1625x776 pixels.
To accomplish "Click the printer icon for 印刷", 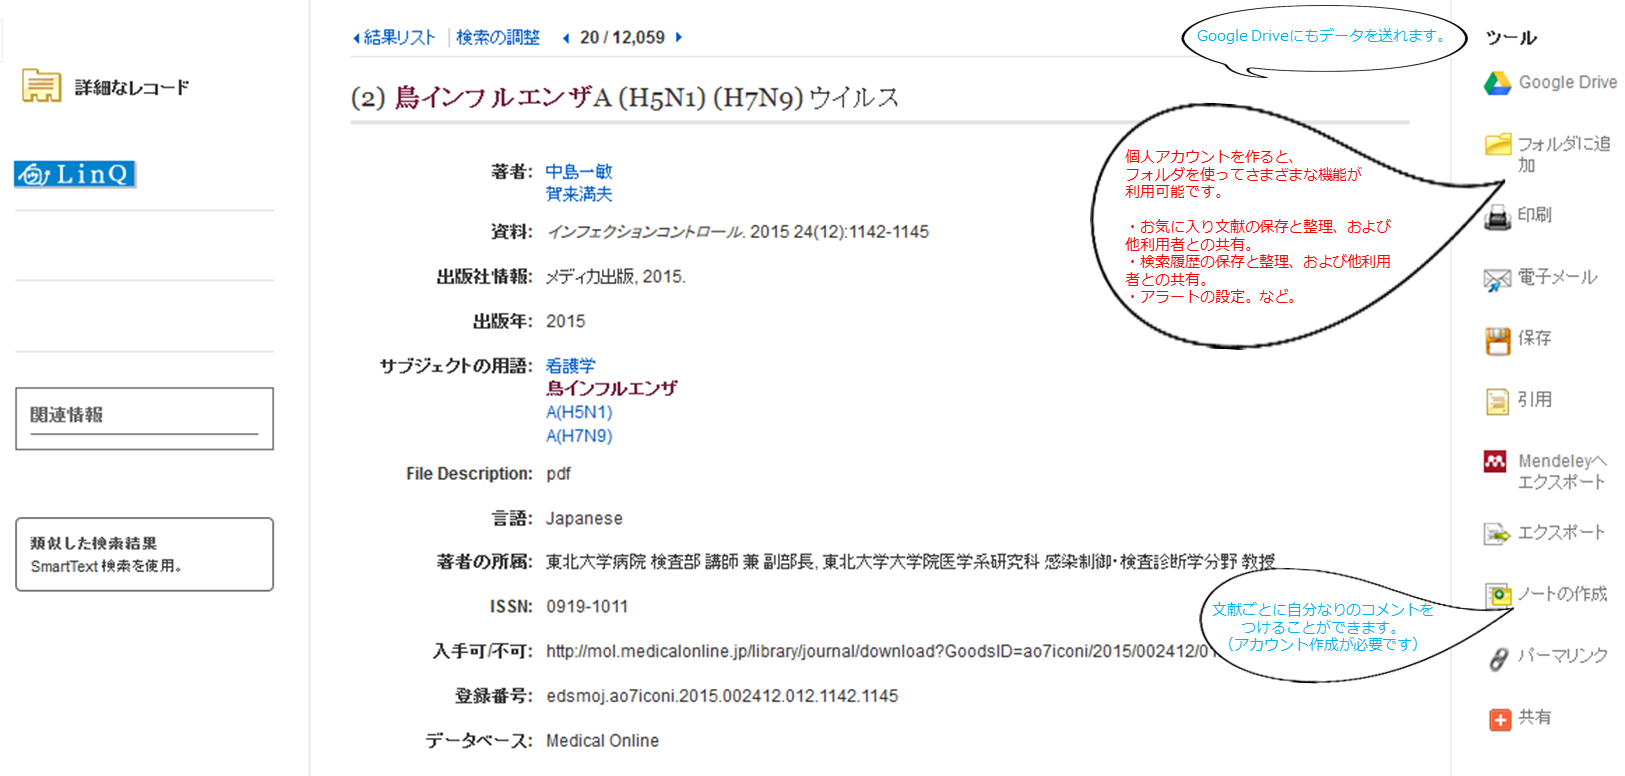I will pos(1497,216).
